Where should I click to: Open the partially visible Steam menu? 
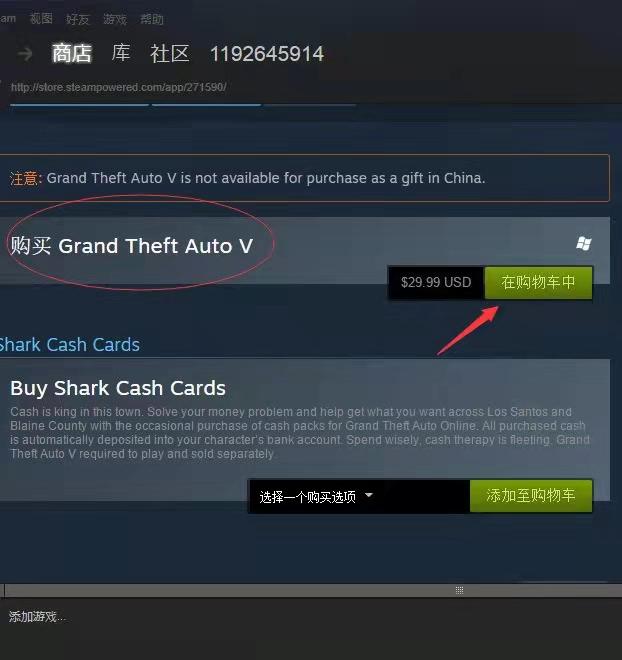pyautogui.click(x=8, y=19)
